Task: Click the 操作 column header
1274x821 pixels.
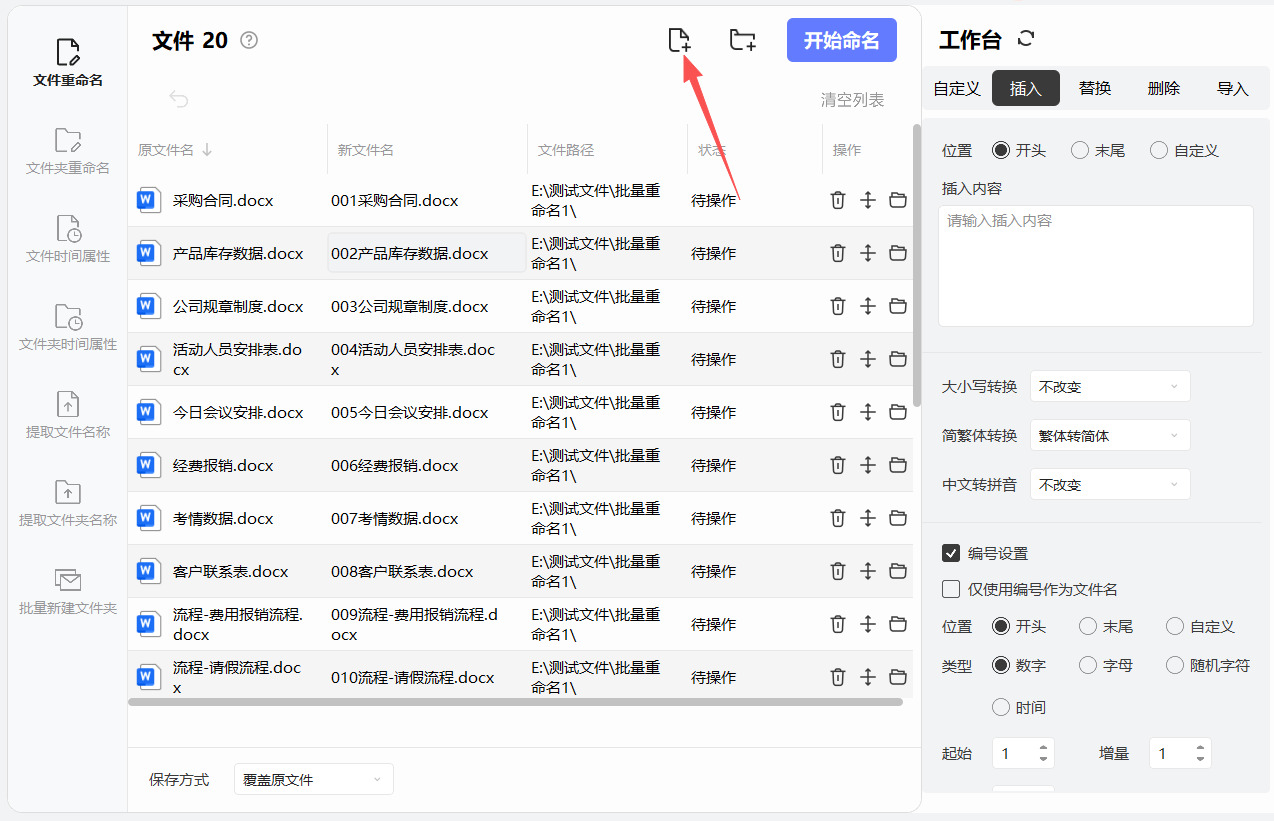Action: click(x=847, y=150)
